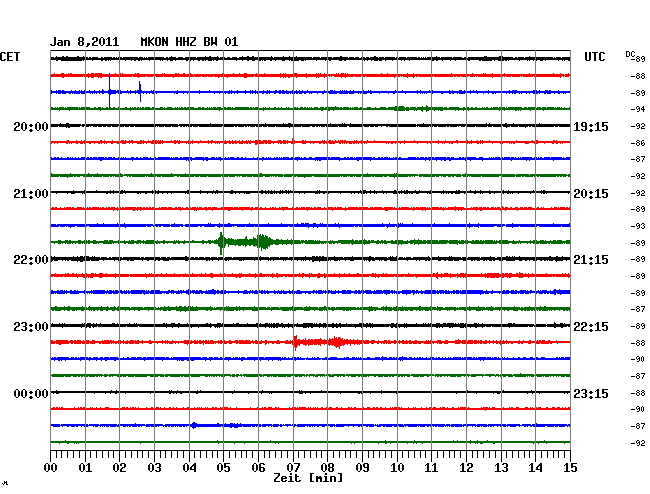This screenshot has height=494, width=650.
Task: Click minute tick label 05
Action: [223, 468]
